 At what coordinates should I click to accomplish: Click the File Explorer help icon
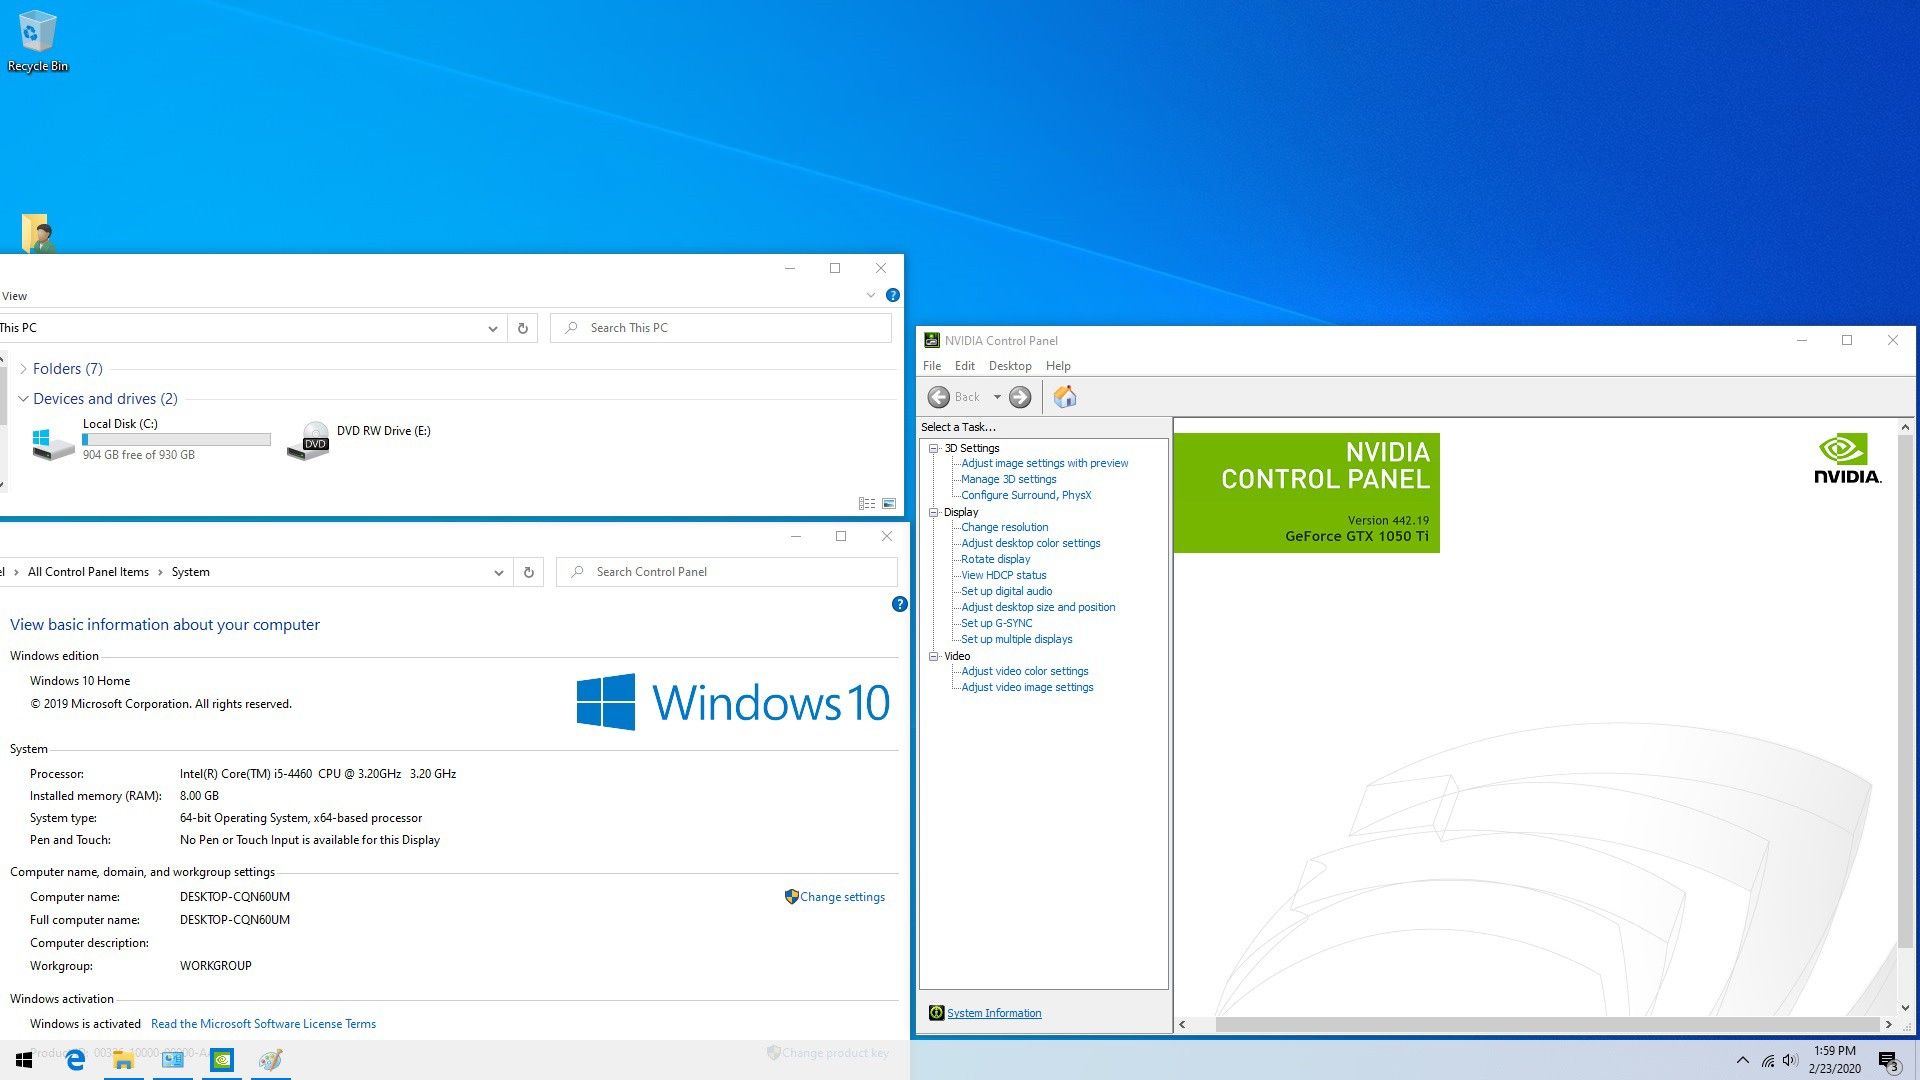point(893,295)
